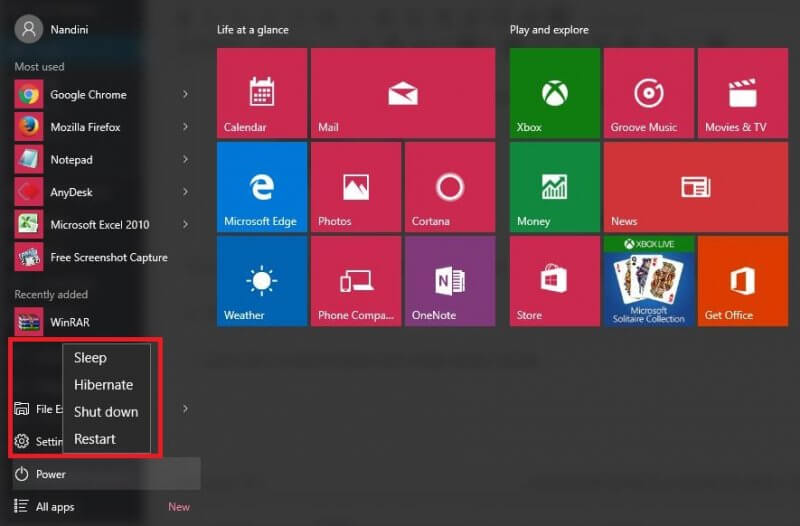The height and width of the screenshot is (526, 800).
Task: Expand Google Chrome jump list arrow
Action: (185, 94)
